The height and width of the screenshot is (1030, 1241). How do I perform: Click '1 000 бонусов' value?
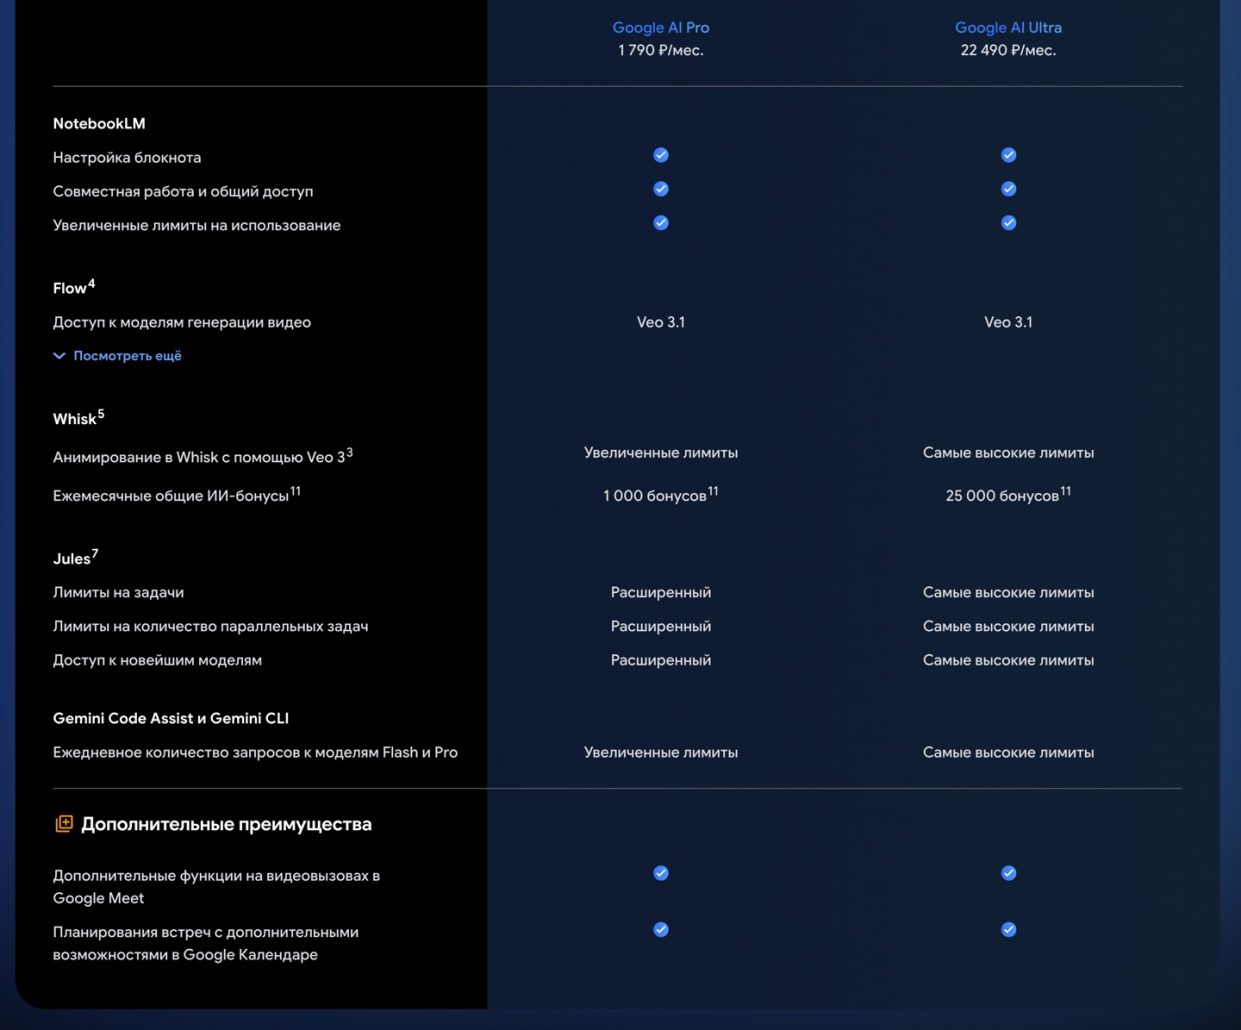point(661,494)
